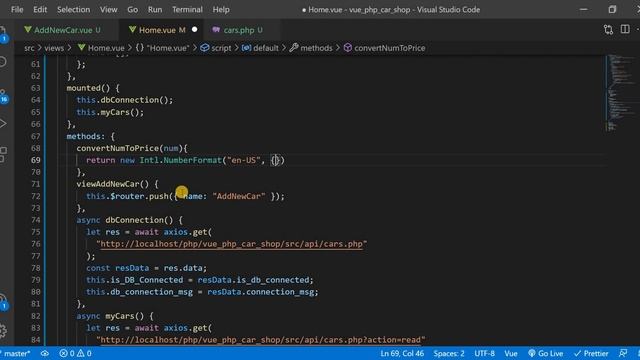Click the feedback icon in status bar
The width and height of the screenshot is (640, 360).
(623, 353)
